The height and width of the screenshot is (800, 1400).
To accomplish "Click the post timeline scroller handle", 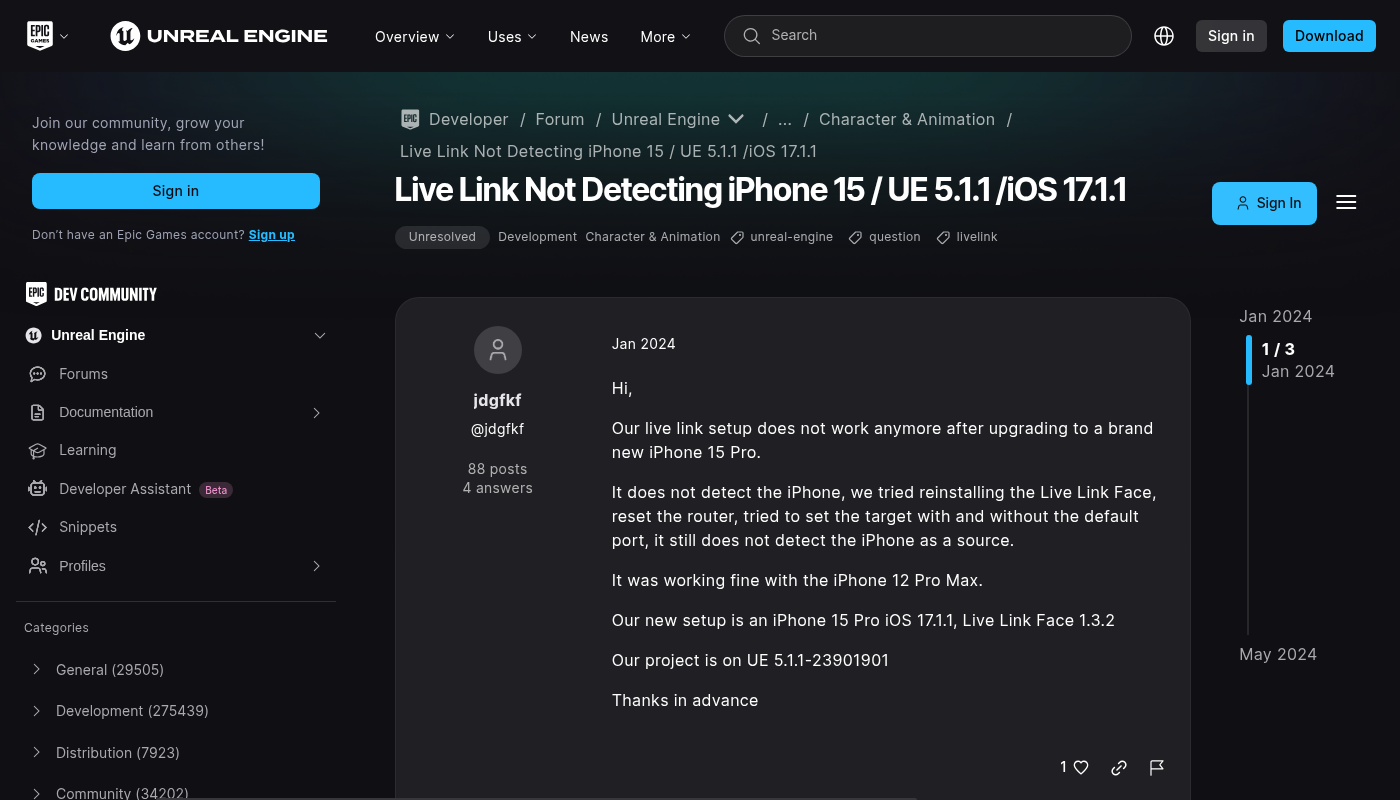I will (x=1248, y=360).
